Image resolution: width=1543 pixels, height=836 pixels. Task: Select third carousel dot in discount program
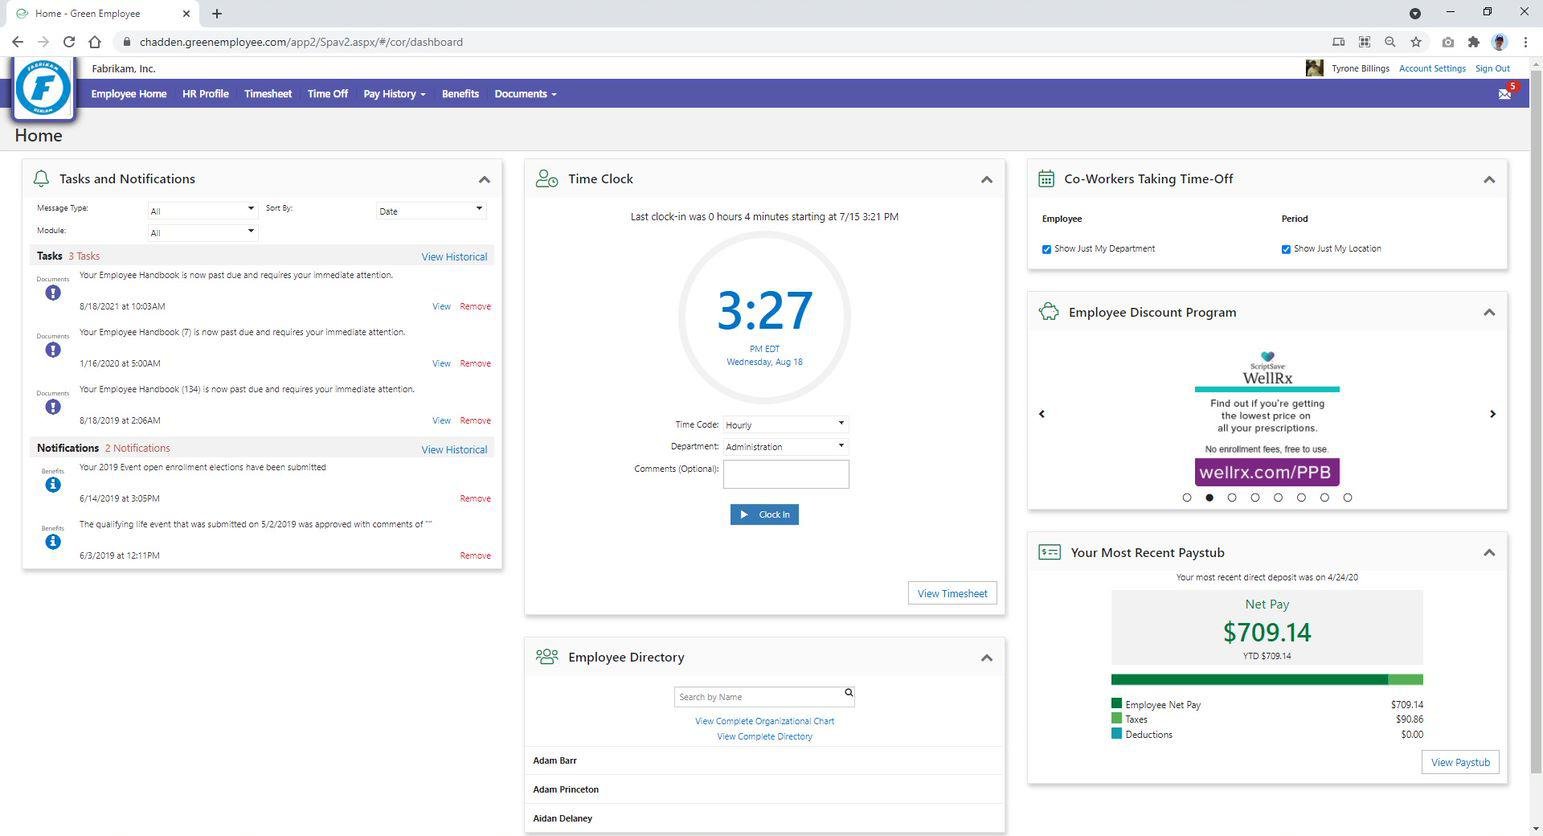click(1232, 497)
